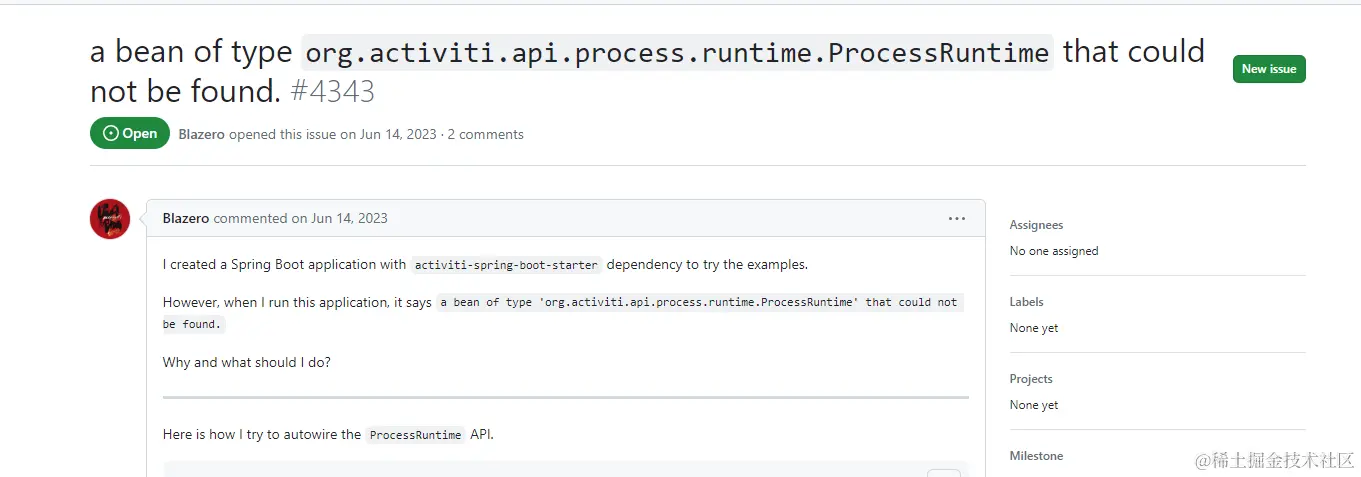Click the issue number #4343
Viewport: 1361px width, 477px height.
[x=332, y=91]
